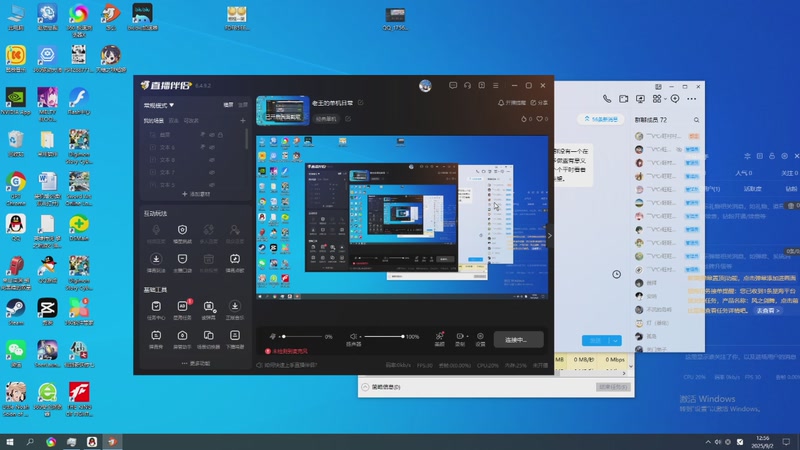Select the 我的场景 scene tab
Image resolution: width=800 pixels, height=450 pixels.
pyautogui.click(x=154, y=121)
